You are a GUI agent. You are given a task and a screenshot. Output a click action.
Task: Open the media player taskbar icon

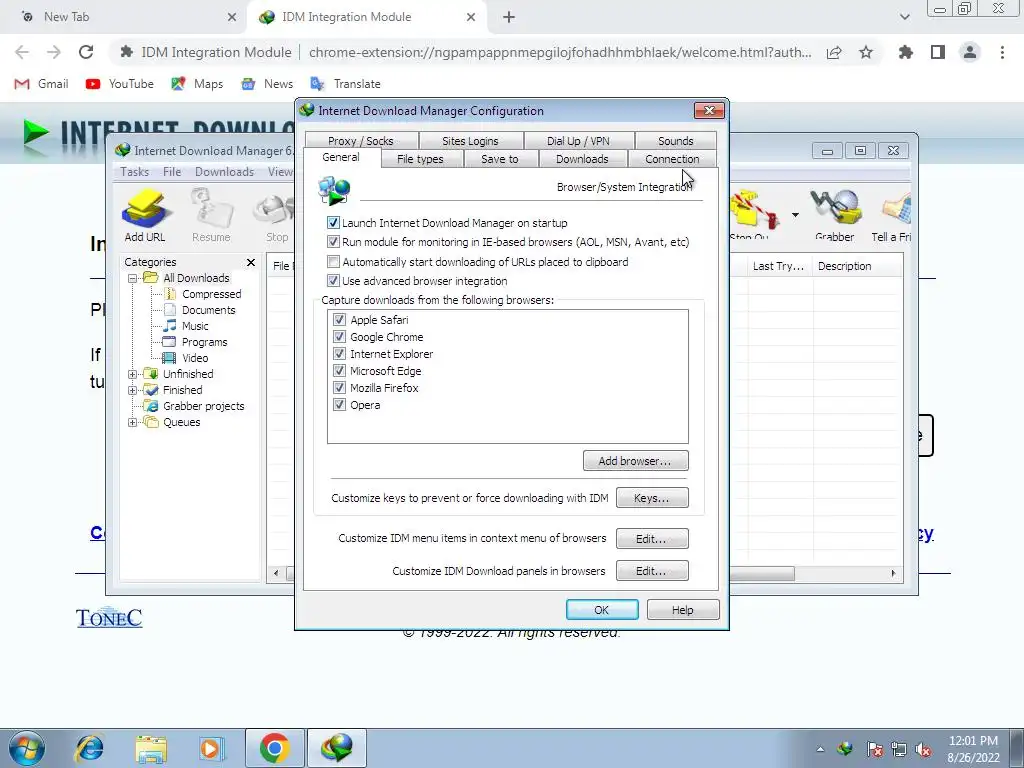click(211, 748)
